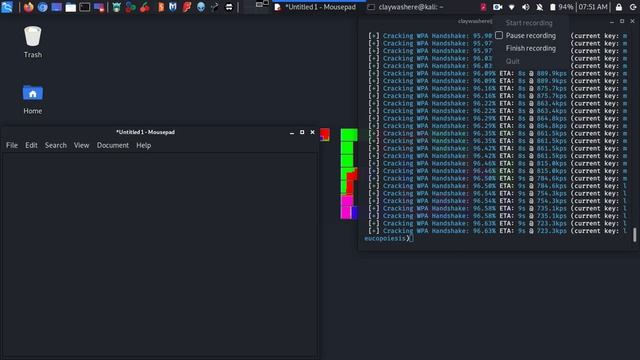
Task: Maximize the Mousepad window
Action: pos(302,132)
